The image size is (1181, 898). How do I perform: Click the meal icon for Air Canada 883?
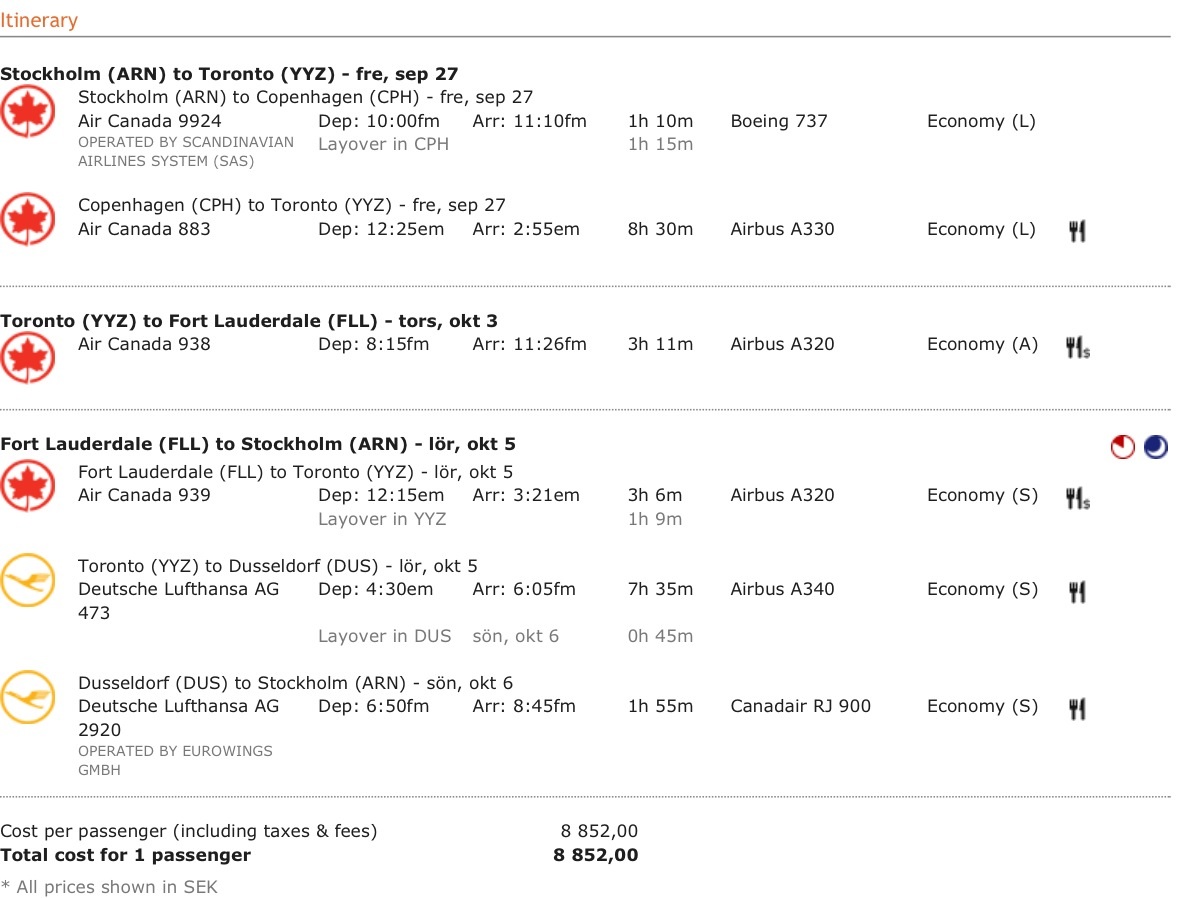point(1077,231)
